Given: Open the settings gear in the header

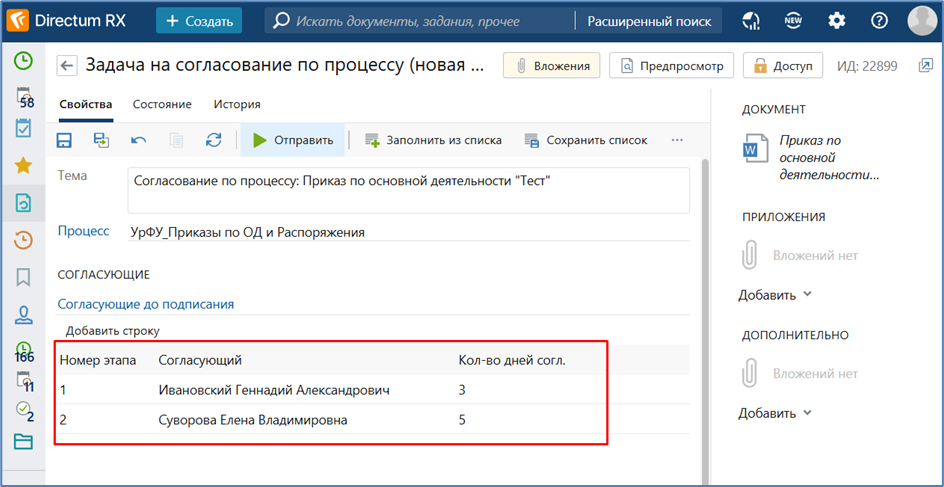Looking at the screenshot, I should tap(836, 21).
